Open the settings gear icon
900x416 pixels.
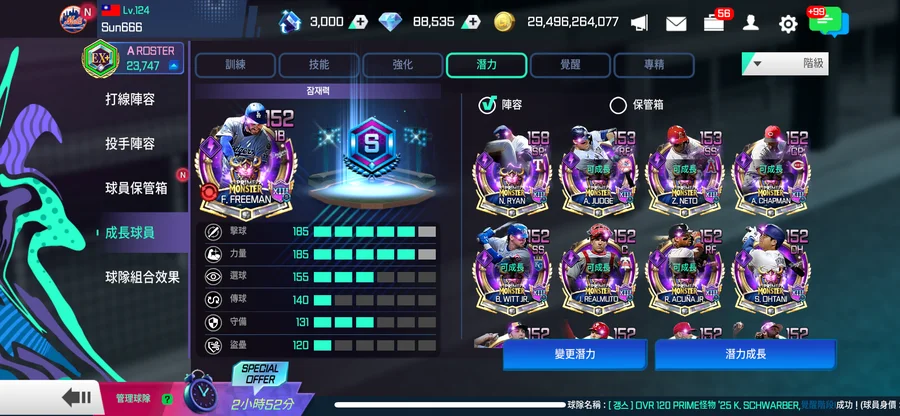788,24
